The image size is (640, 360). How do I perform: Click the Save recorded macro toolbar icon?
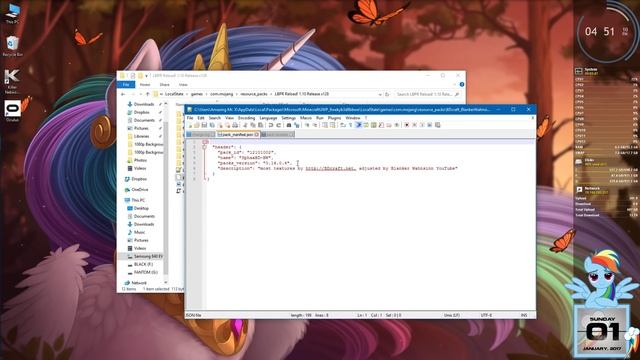(x=438, y=125)
